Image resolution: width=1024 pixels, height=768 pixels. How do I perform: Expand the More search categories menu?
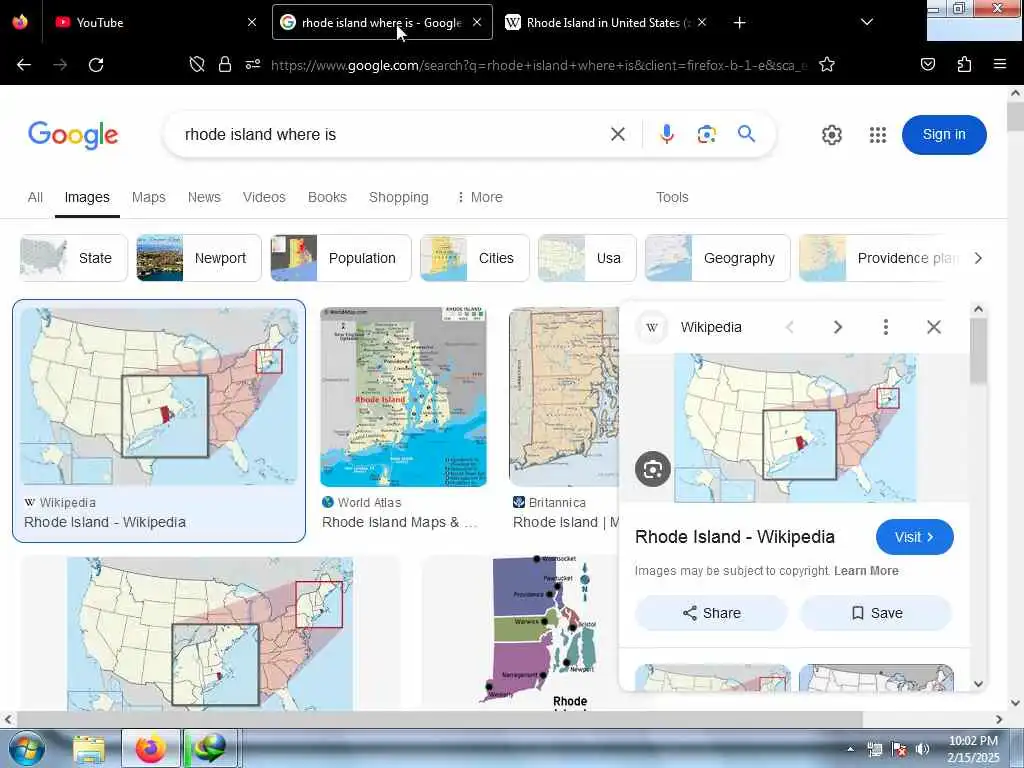(480, 197)
